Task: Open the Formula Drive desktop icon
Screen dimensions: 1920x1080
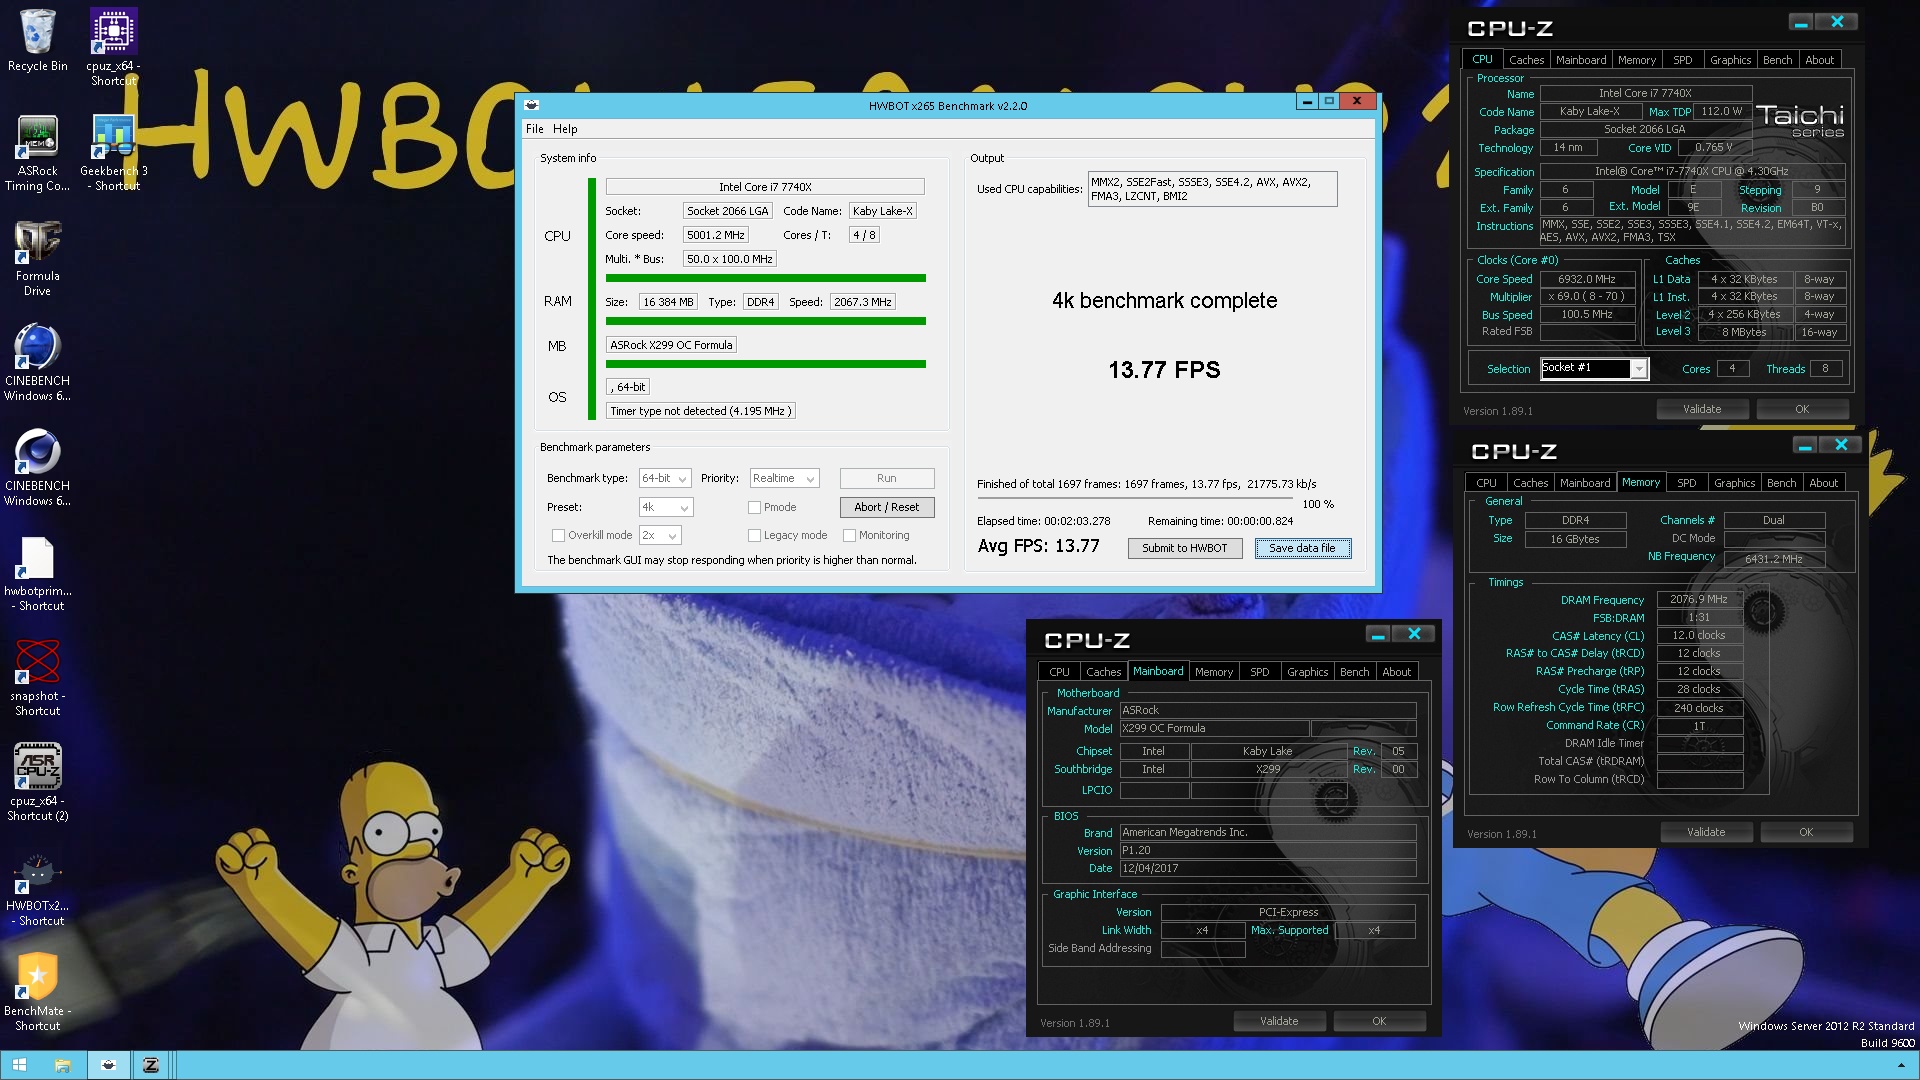Action: pyautogui.click(x=37, y=258)
